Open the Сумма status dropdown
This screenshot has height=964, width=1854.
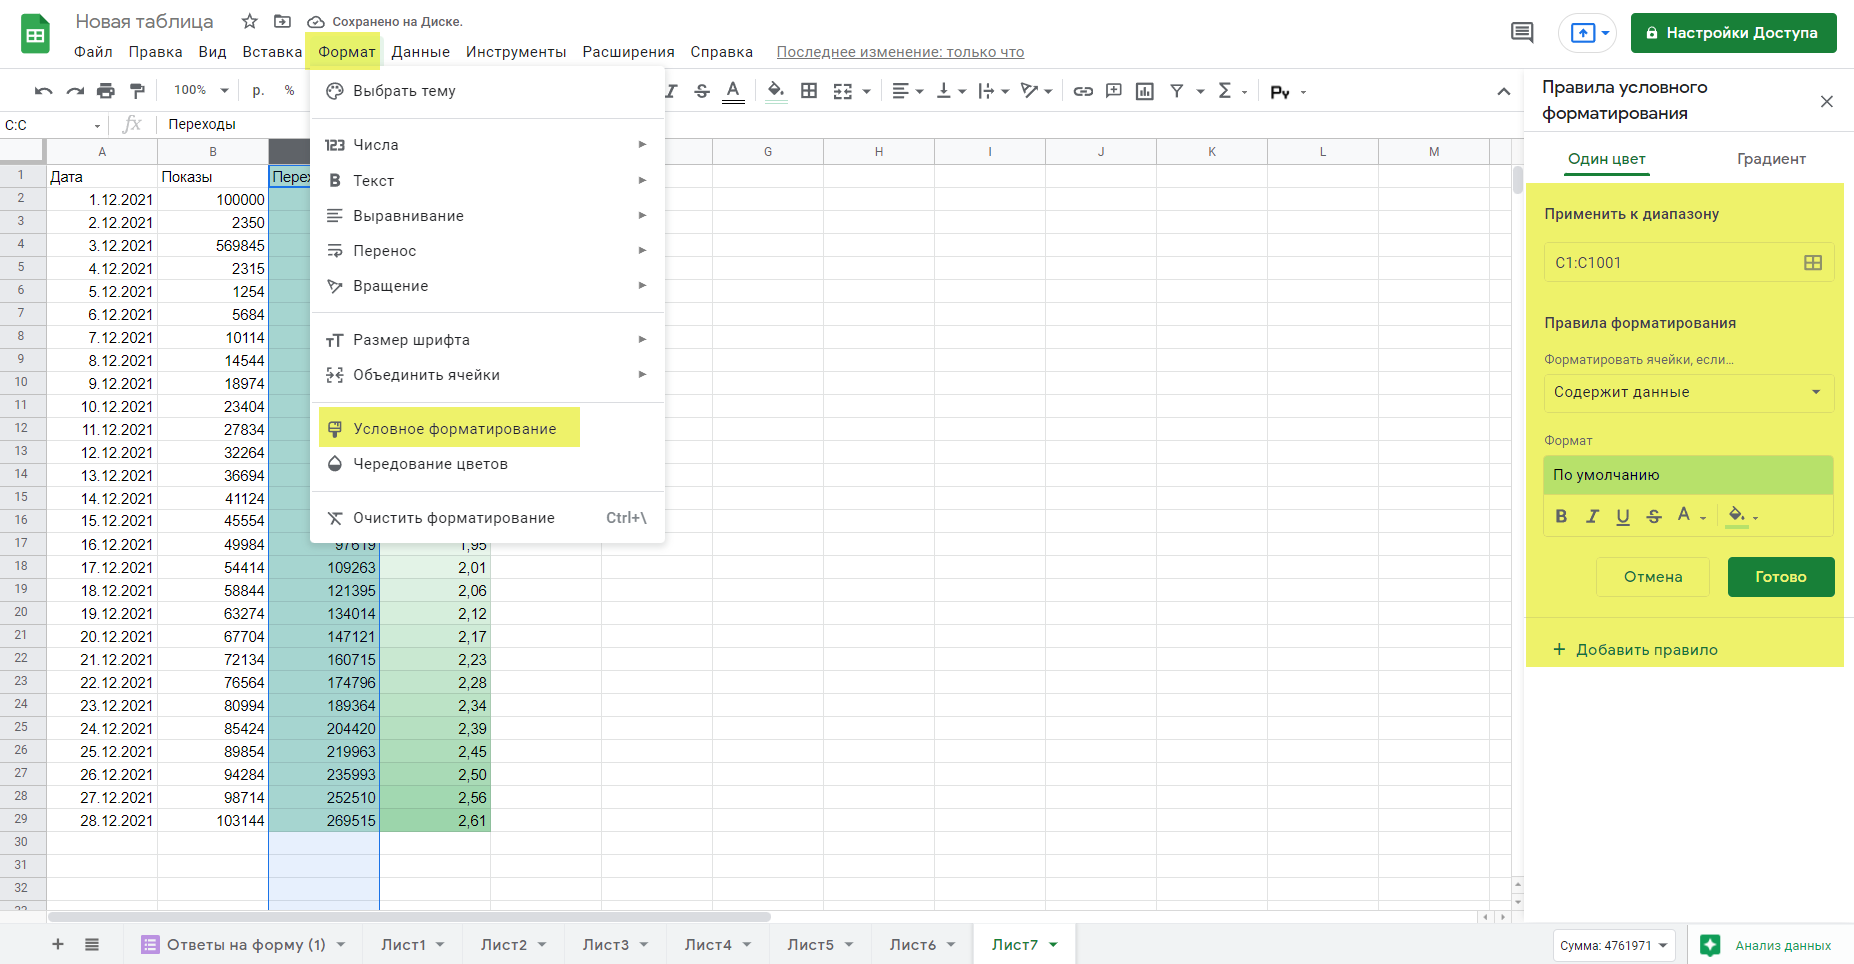point(1615,945)
